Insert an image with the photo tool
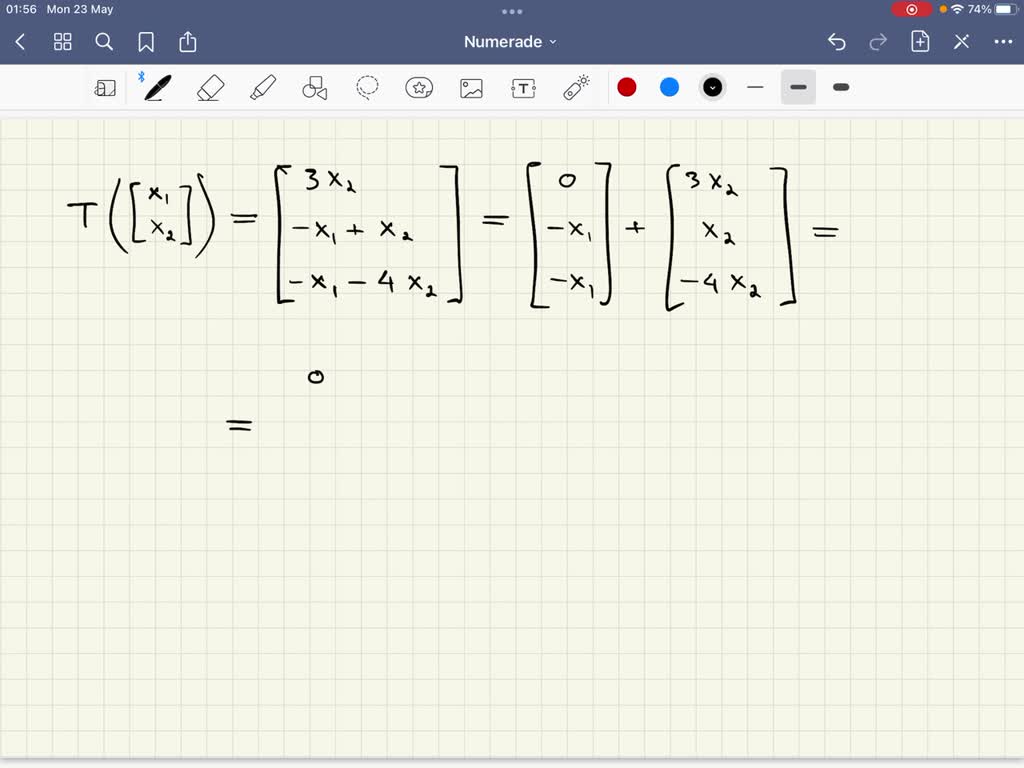The image size is (1024, 768). pos(471,87)
